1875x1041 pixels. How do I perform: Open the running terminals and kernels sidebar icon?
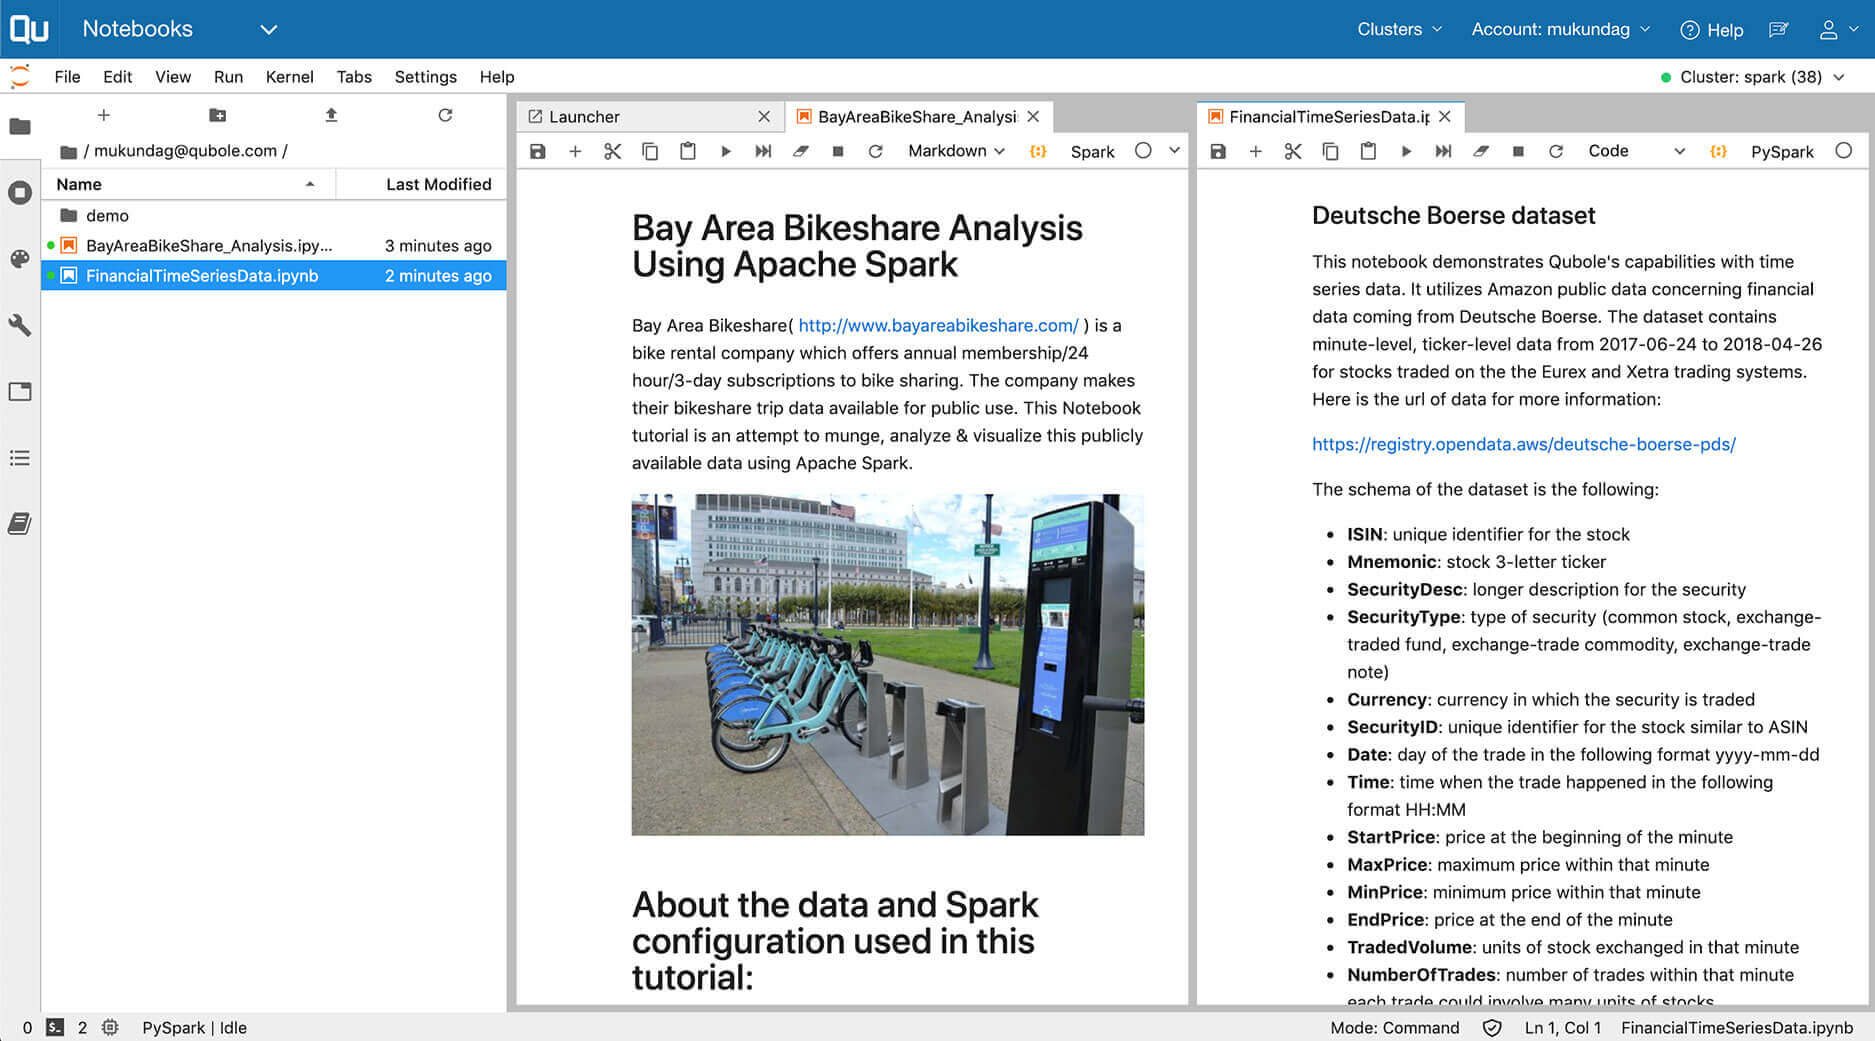(x=20, y=192)
